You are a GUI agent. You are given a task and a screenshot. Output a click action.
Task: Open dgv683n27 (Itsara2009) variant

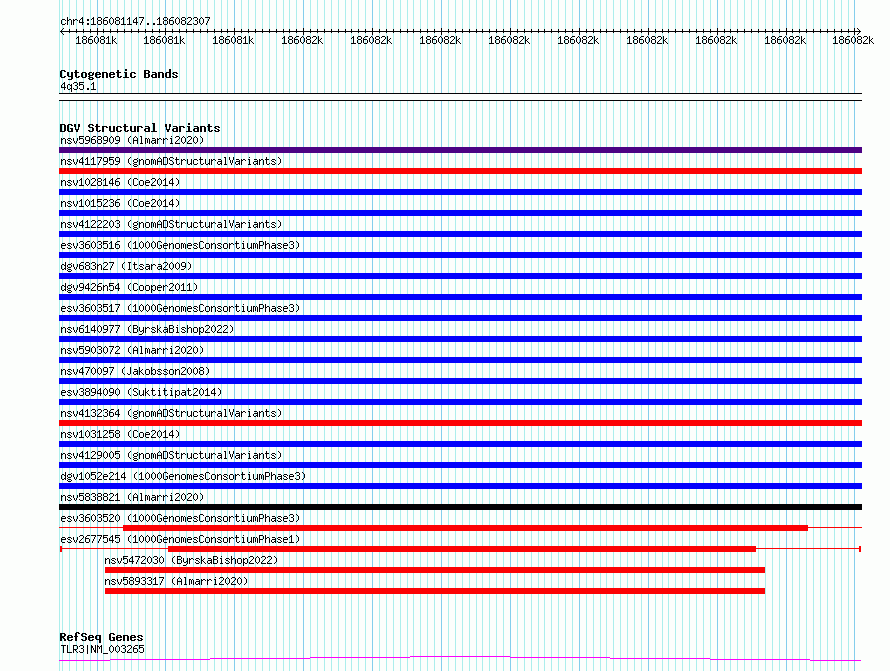click(x=126, y=266)
